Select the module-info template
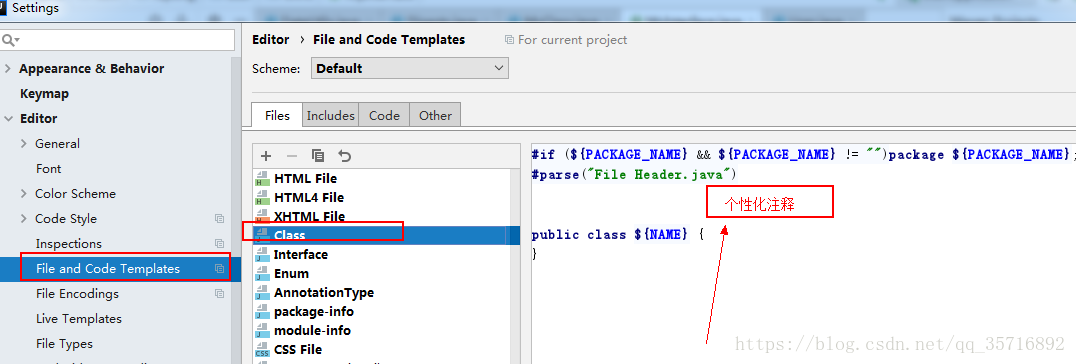 312,330
